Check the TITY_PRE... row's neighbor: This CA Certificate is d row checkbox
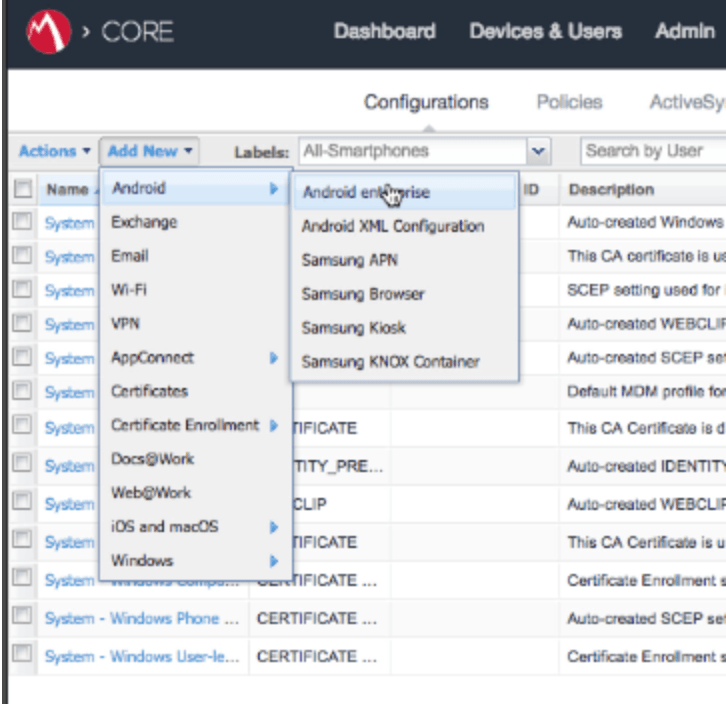Screen dimensions: 726x704 click(22, 425)
